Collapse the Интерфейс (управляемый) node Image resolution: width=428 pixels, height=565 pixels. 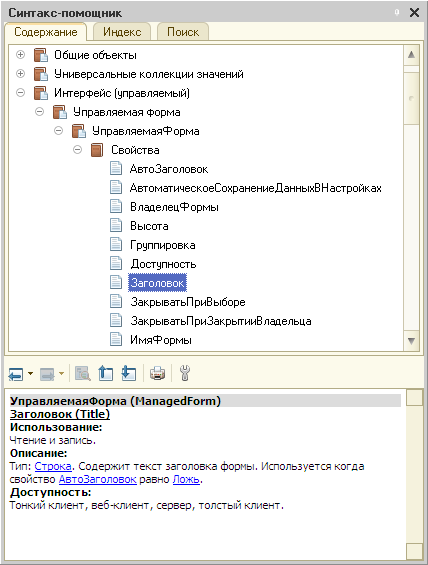[x=21, y=93]
